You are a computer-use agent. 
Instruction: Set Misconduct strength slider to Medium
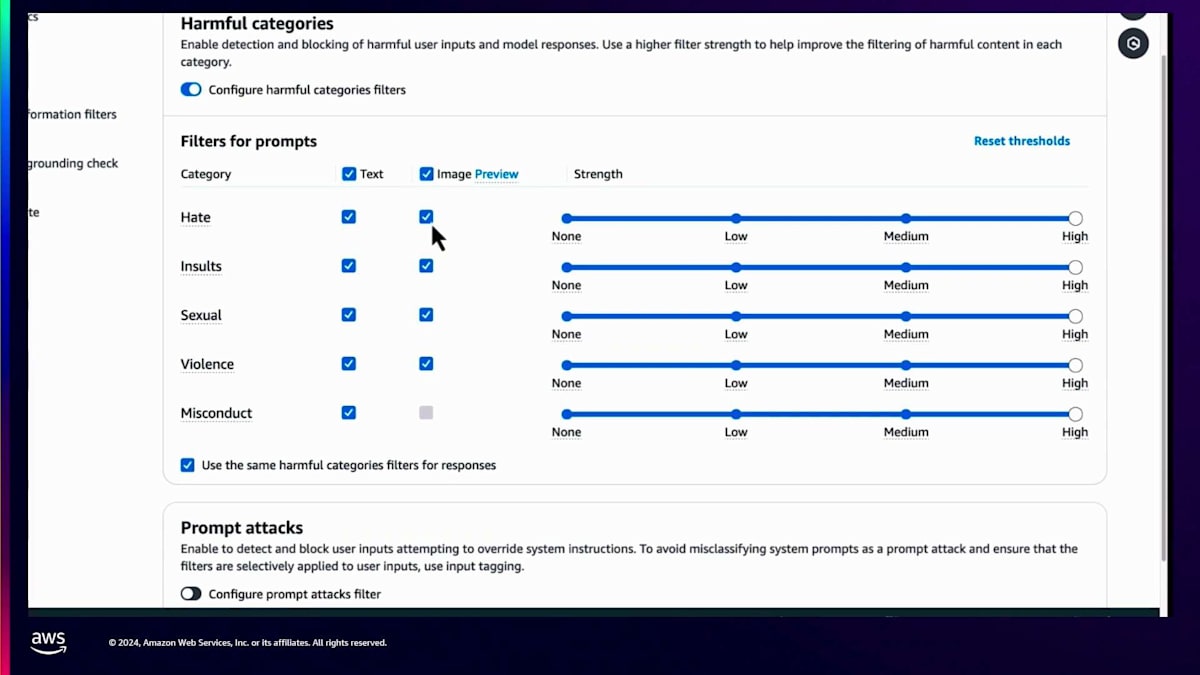point(906,414)
